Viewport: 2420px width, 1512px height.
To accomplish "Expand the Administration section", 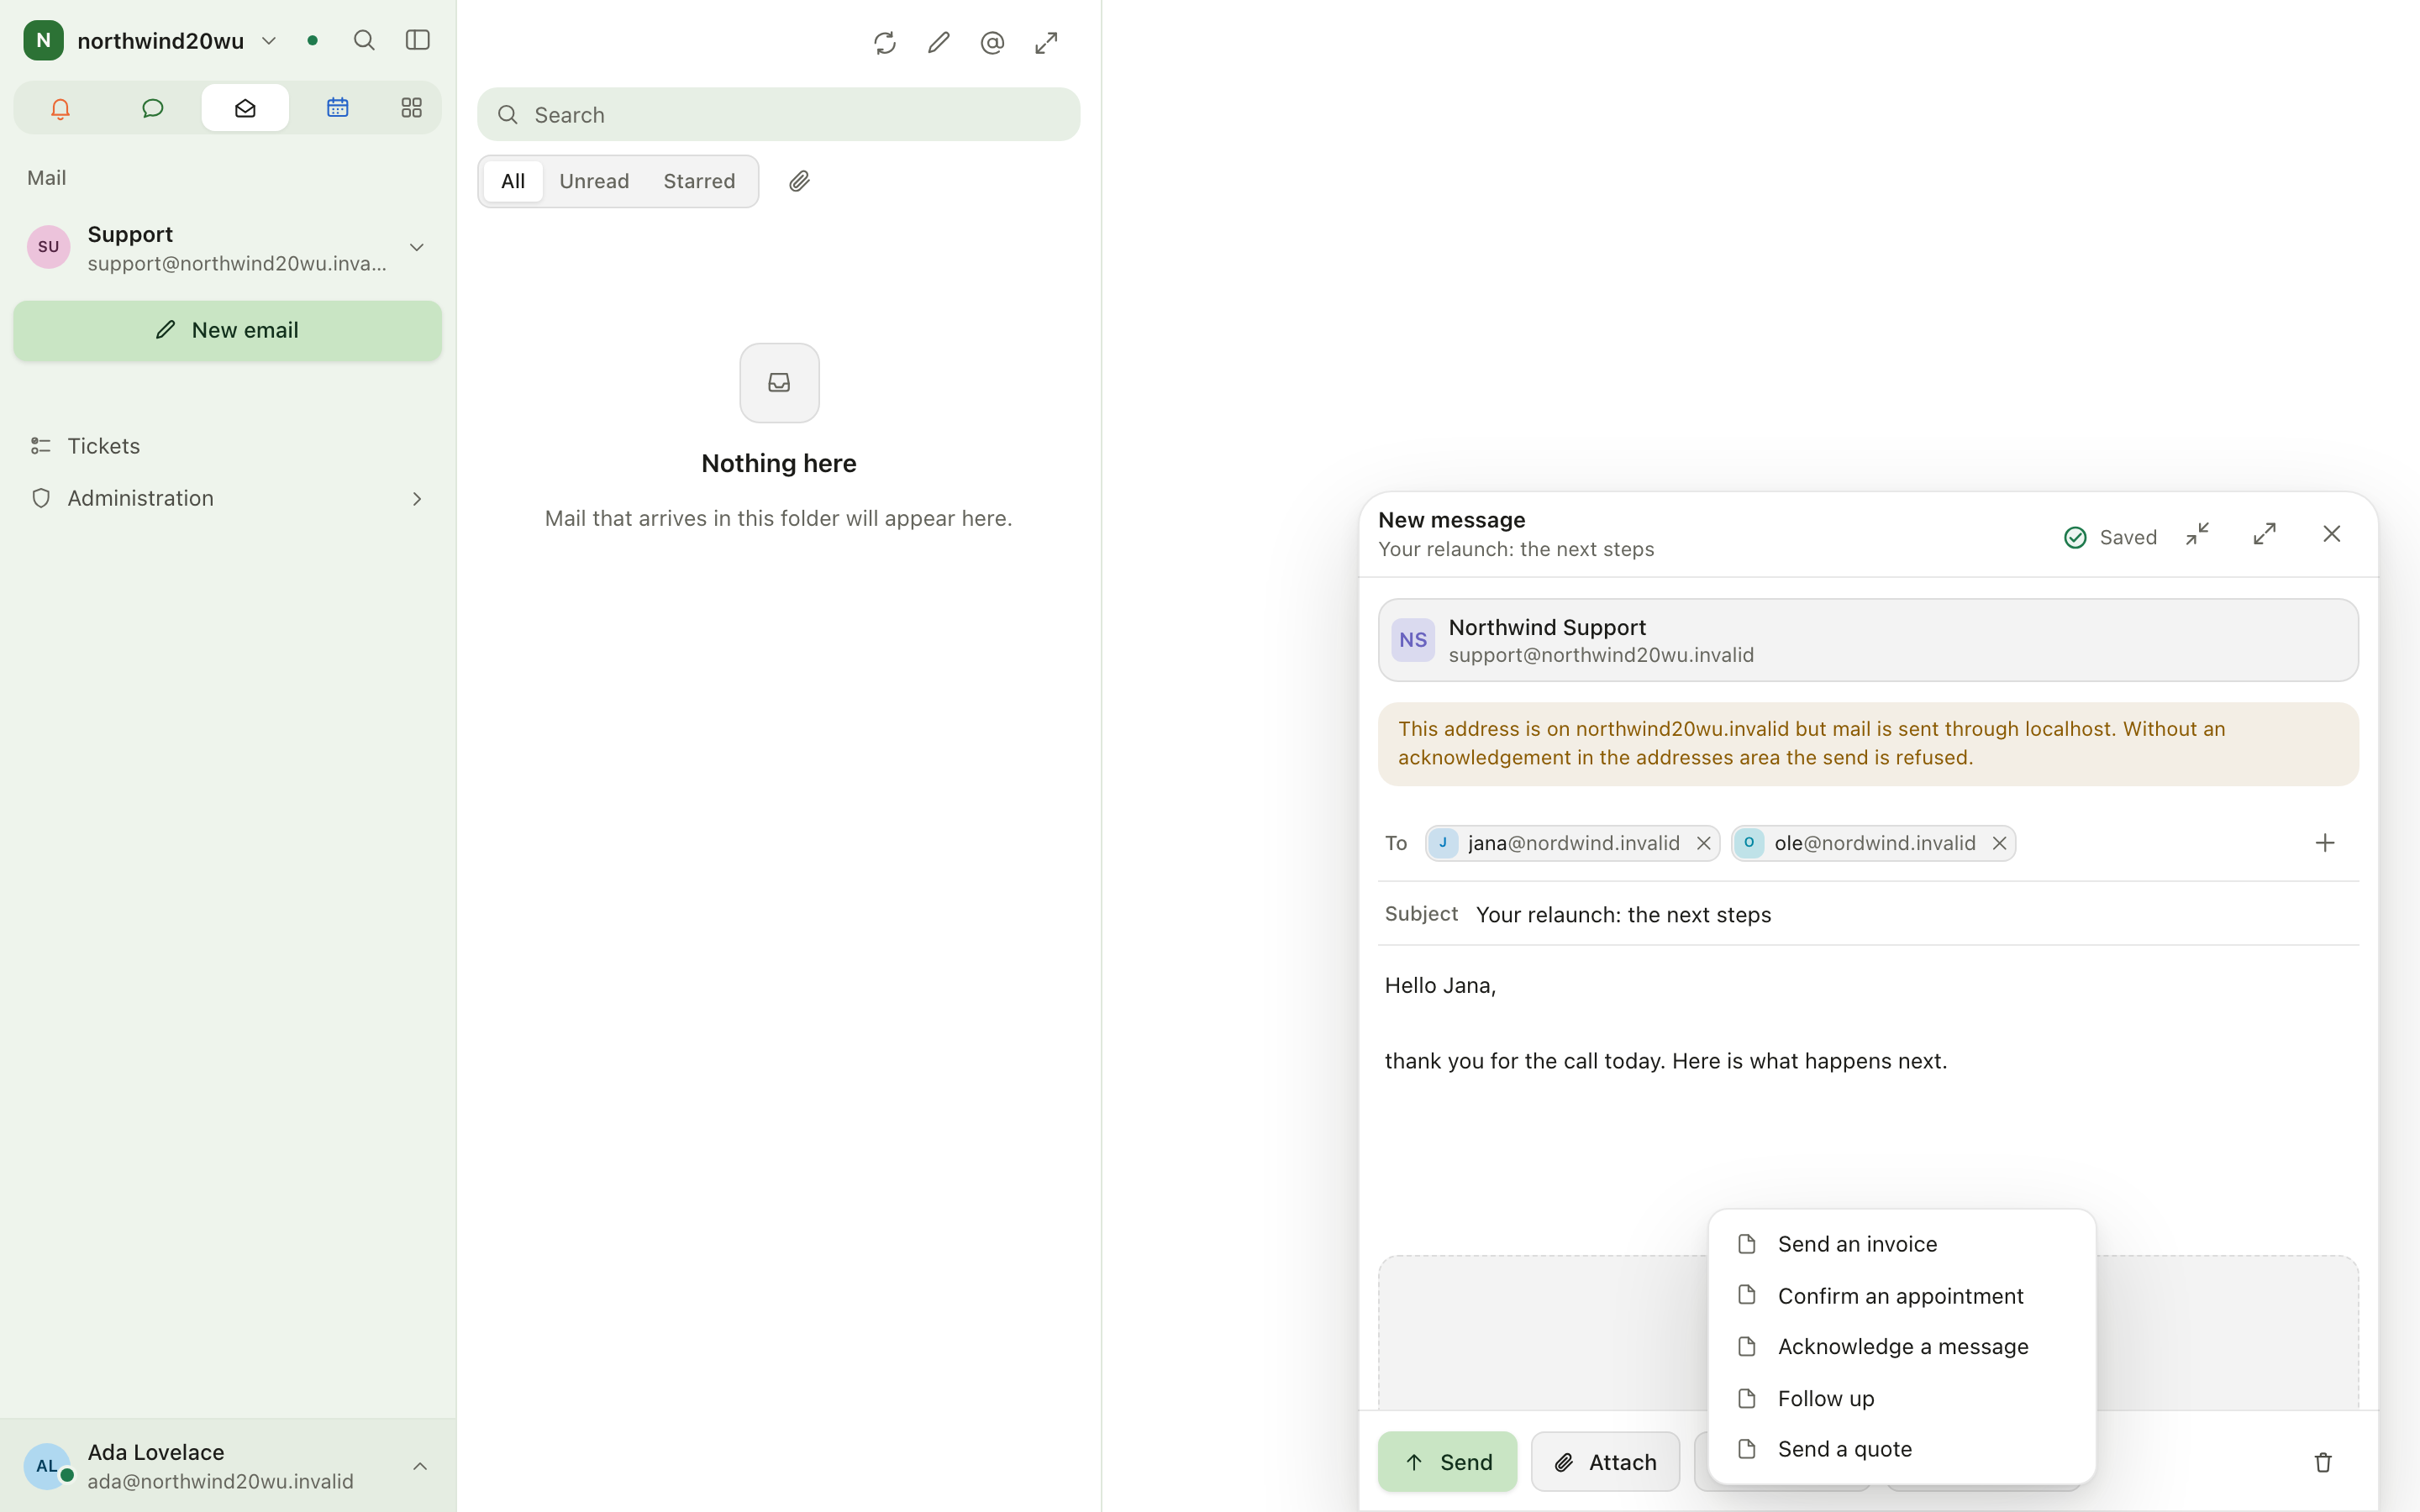I will (227, 498).
